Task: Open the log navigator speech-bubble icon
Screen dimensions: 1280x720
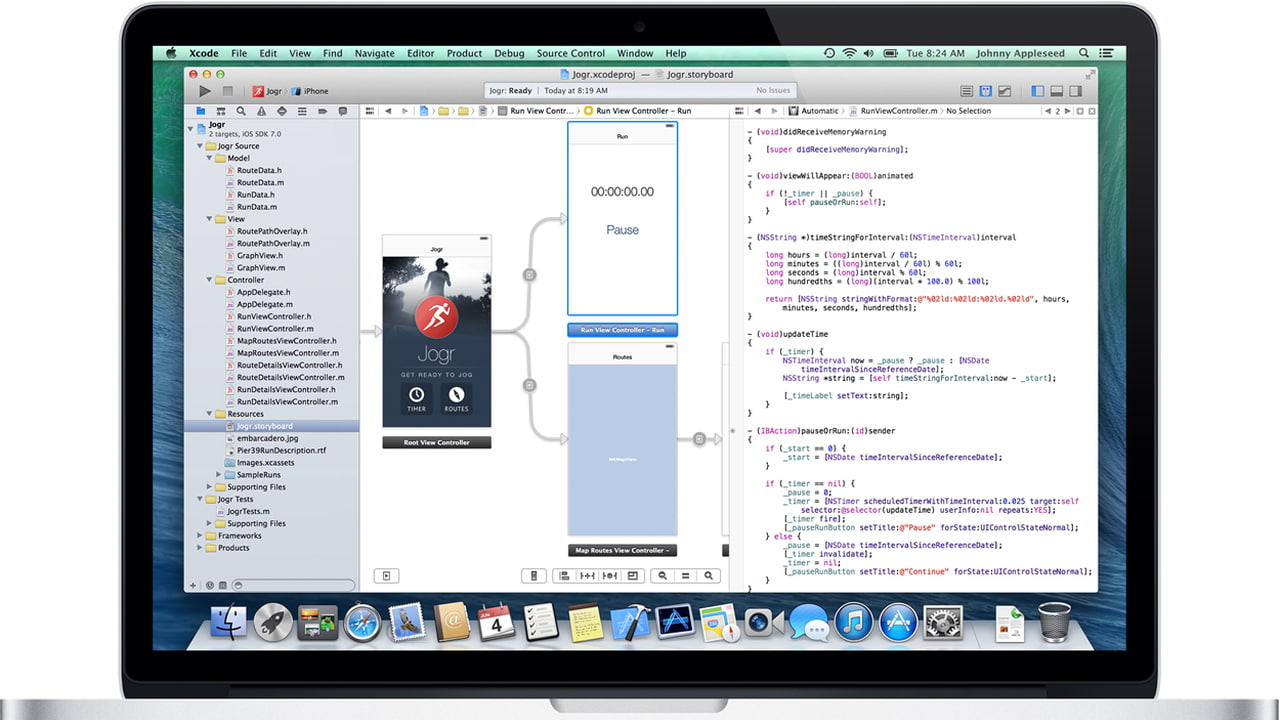Action: tap(343, 111)
